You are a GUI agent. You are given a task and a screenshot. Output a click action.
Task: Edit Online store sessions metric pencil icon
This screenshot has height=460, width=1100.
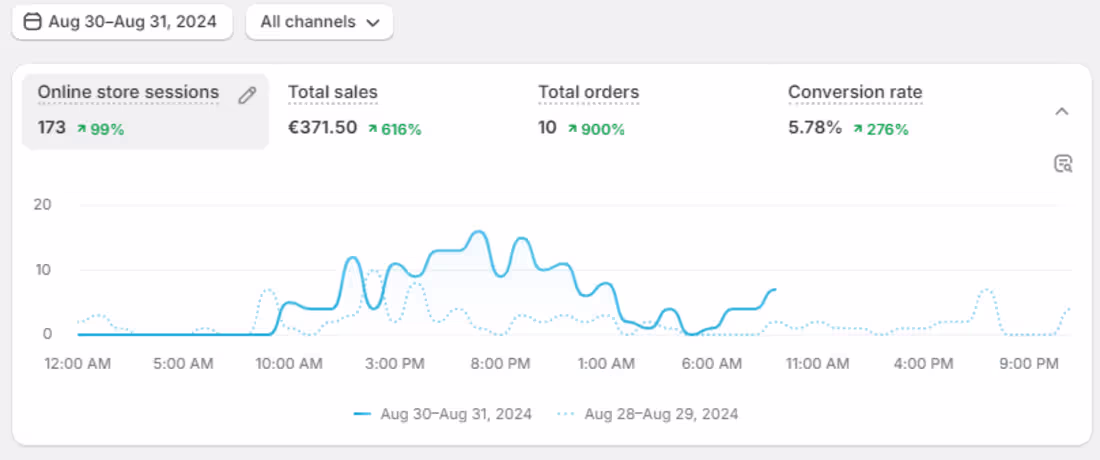(x=247, y=95)
